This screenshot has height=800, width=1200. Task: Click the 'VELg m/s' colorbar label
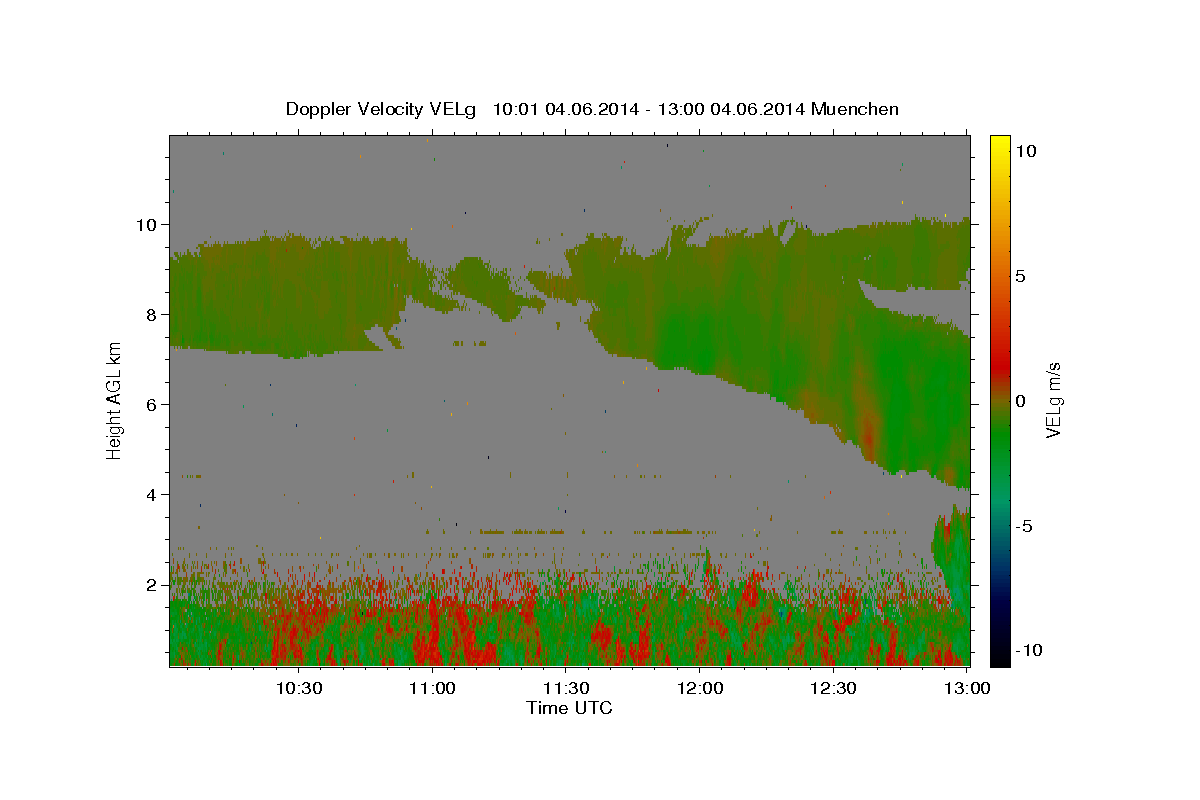pyautogui.click(x=1053, y=400)
